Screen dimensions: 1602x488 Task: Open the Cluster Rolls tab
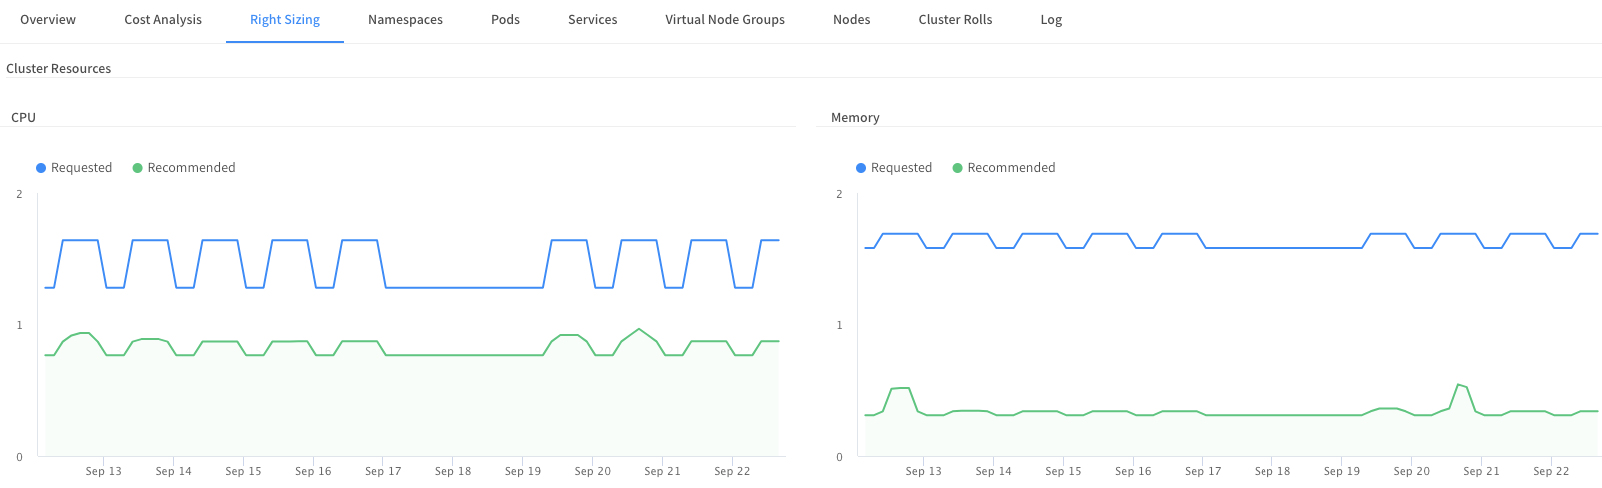955,20
